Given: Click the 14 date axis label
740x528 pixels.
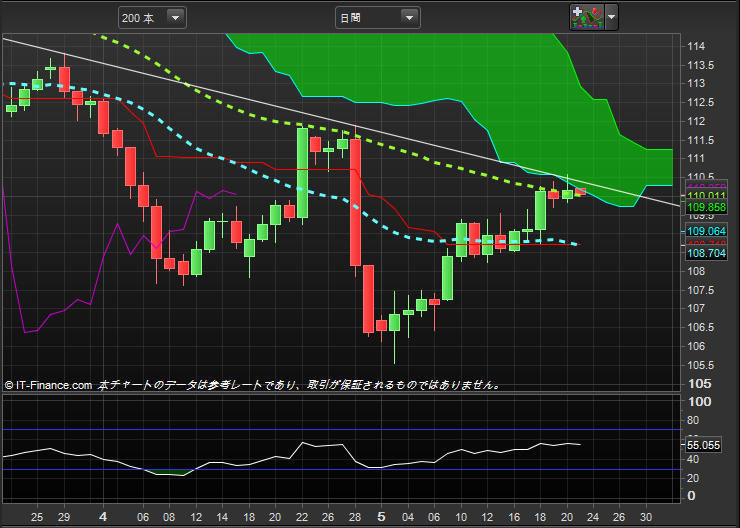Looking at the screenshot, I should tap(222, 517).
